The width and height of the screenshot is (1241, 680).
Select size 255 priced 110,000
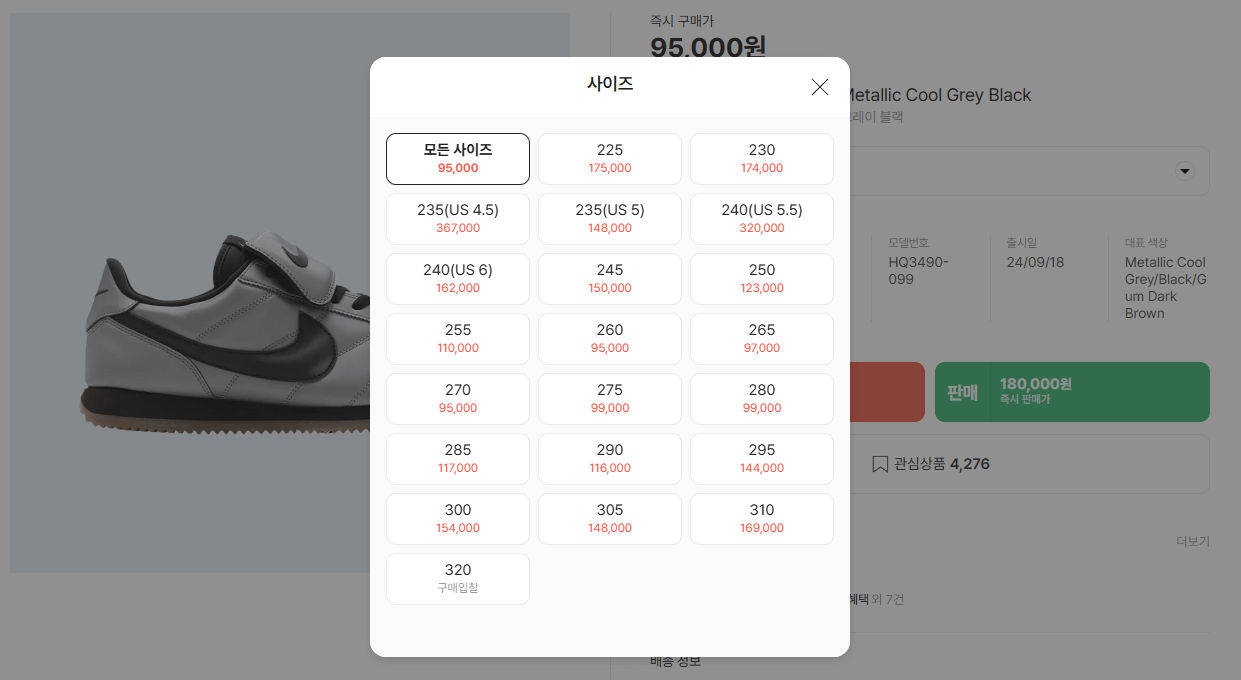pyautogui.click(x=458, y=339)
